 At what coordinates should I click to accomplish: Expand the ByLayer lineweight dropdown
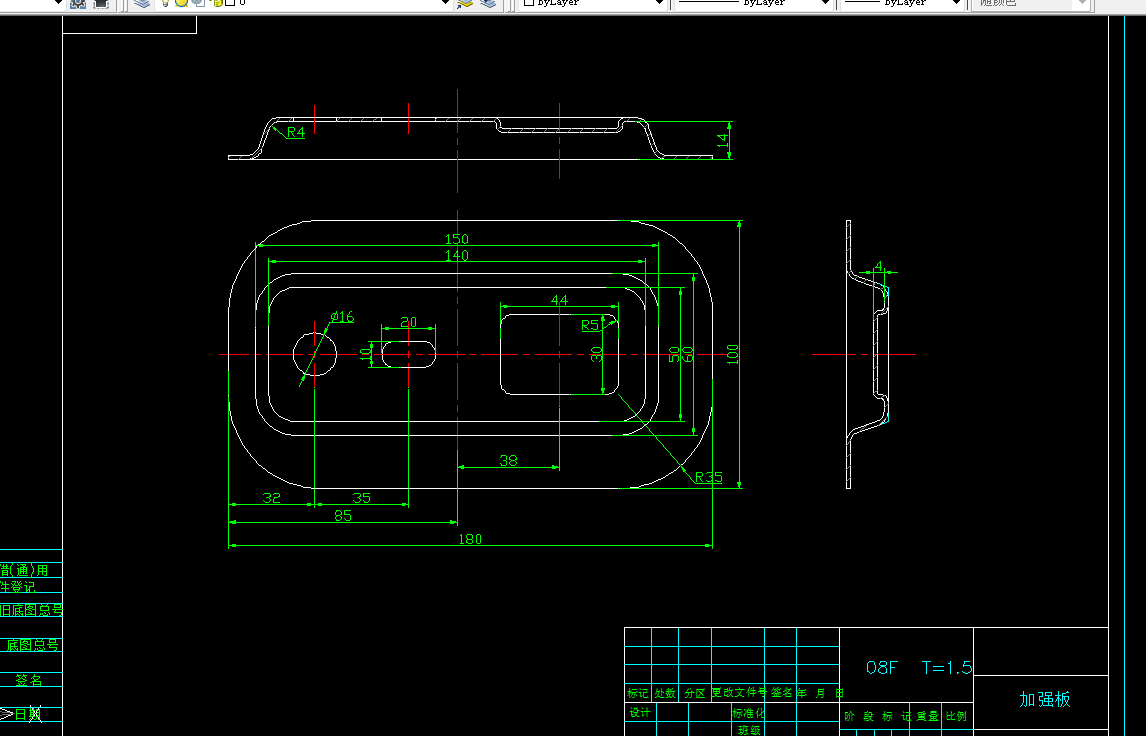[956, 2]
